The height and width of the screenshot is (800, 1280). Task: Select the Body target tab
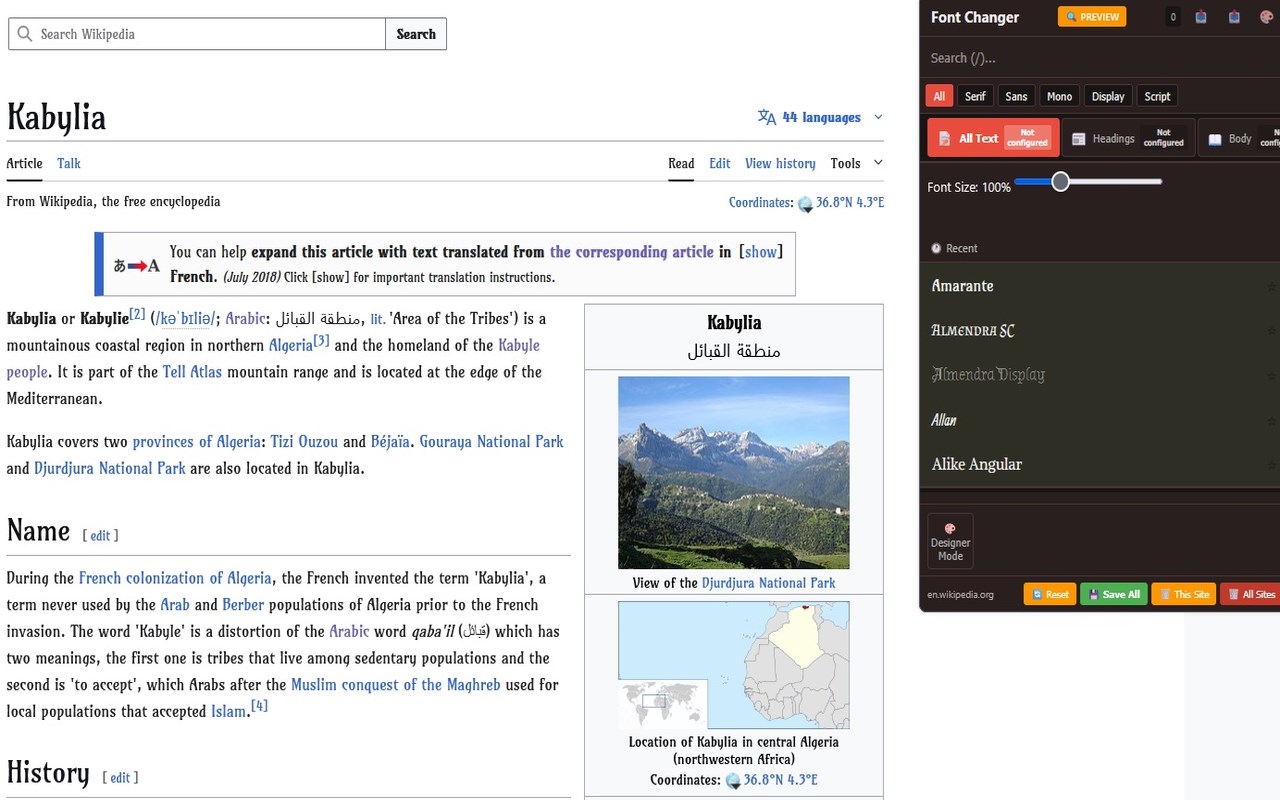[x=1240, y=138]
